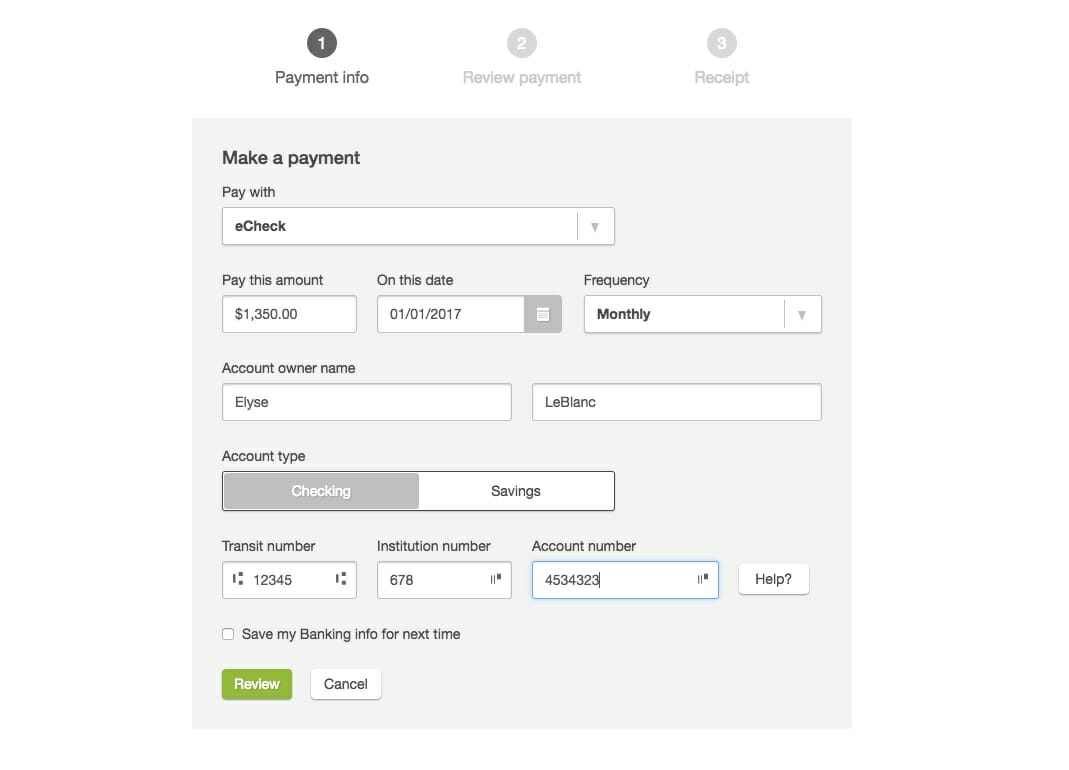Expand the Frequency Monthly dropdown

[702, 314]
